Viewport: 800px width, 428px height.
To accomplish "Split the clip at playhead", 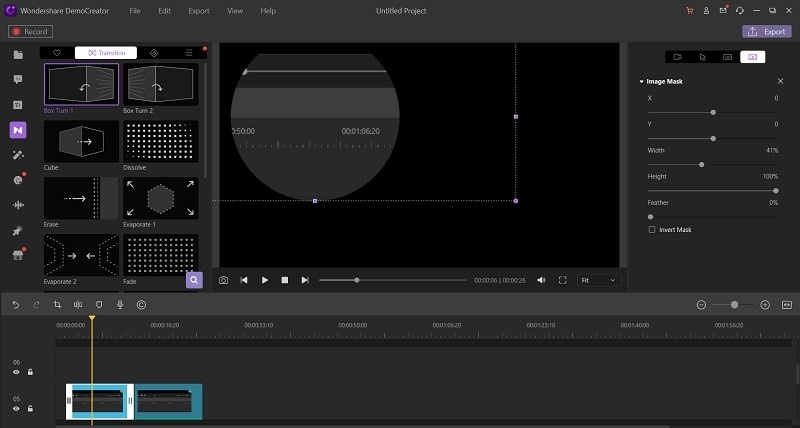I will (x=78, y=305).
